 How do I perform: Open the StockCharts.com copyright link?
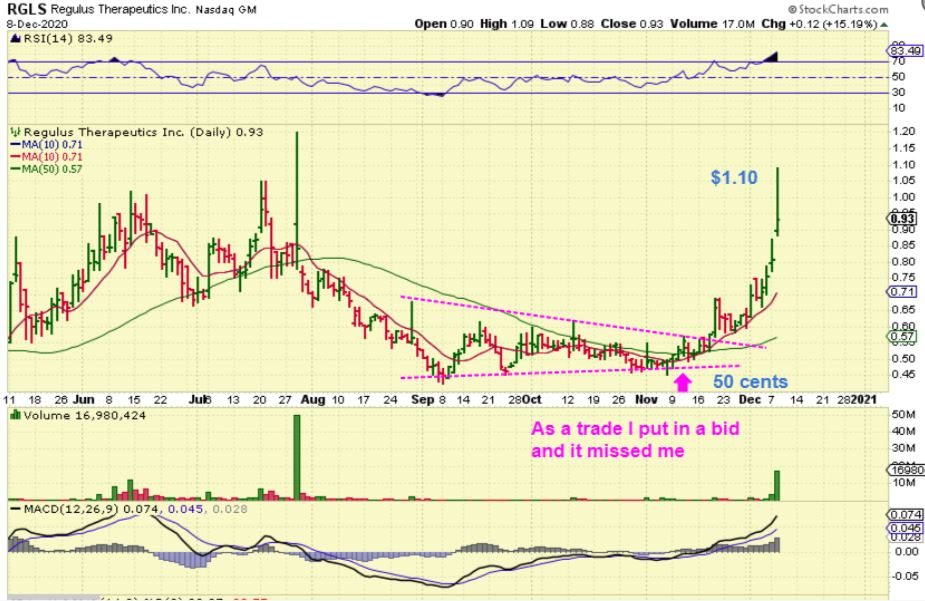point(838,9)
